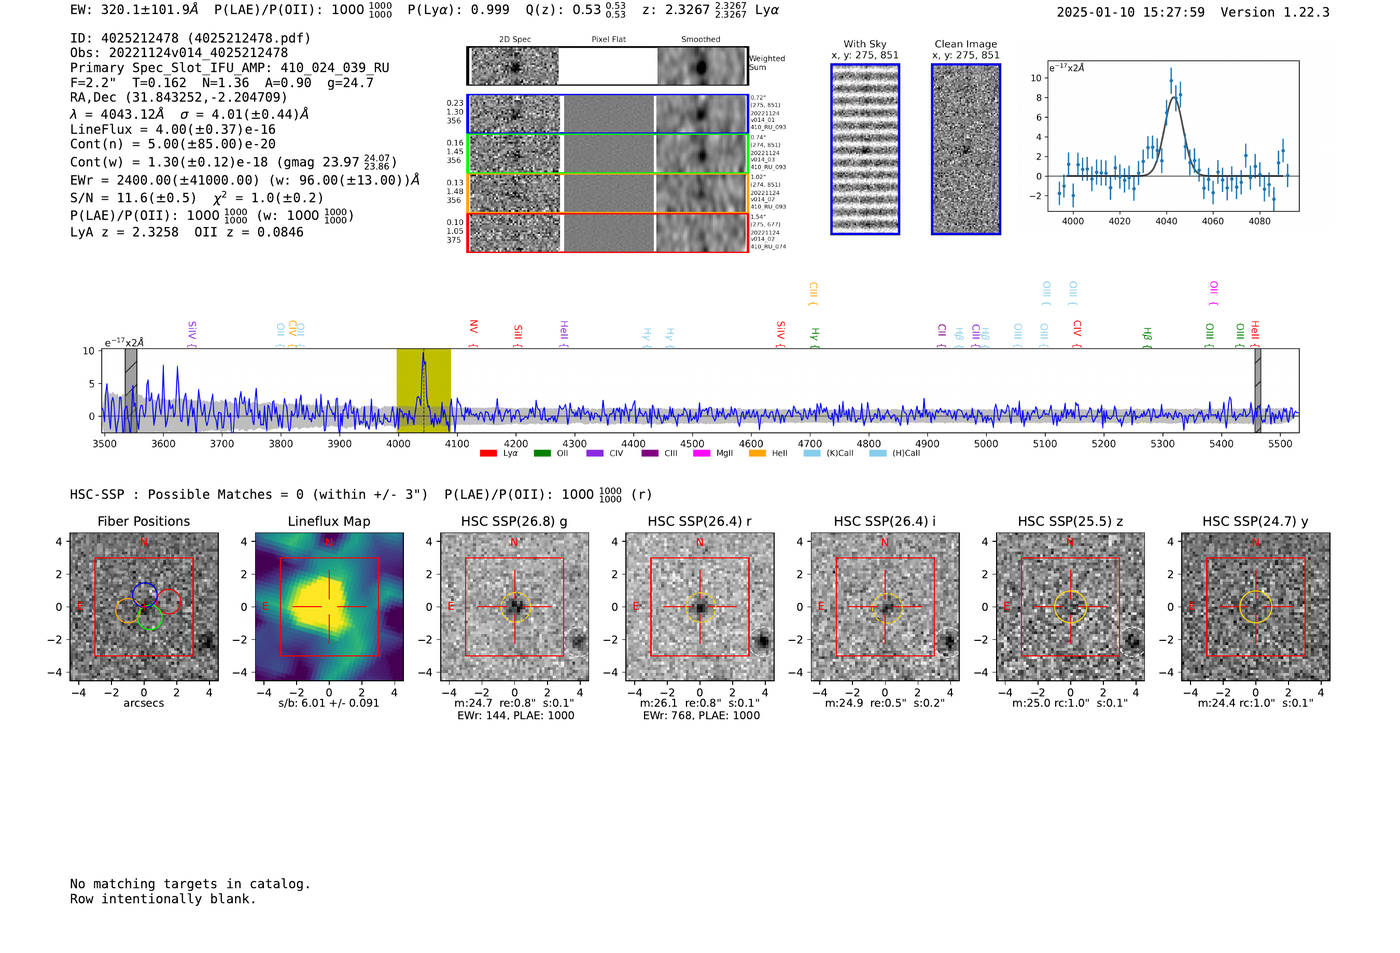Click the green OII legend swatch
Viewport: 1400px width, 953px height.
[542, 454]
